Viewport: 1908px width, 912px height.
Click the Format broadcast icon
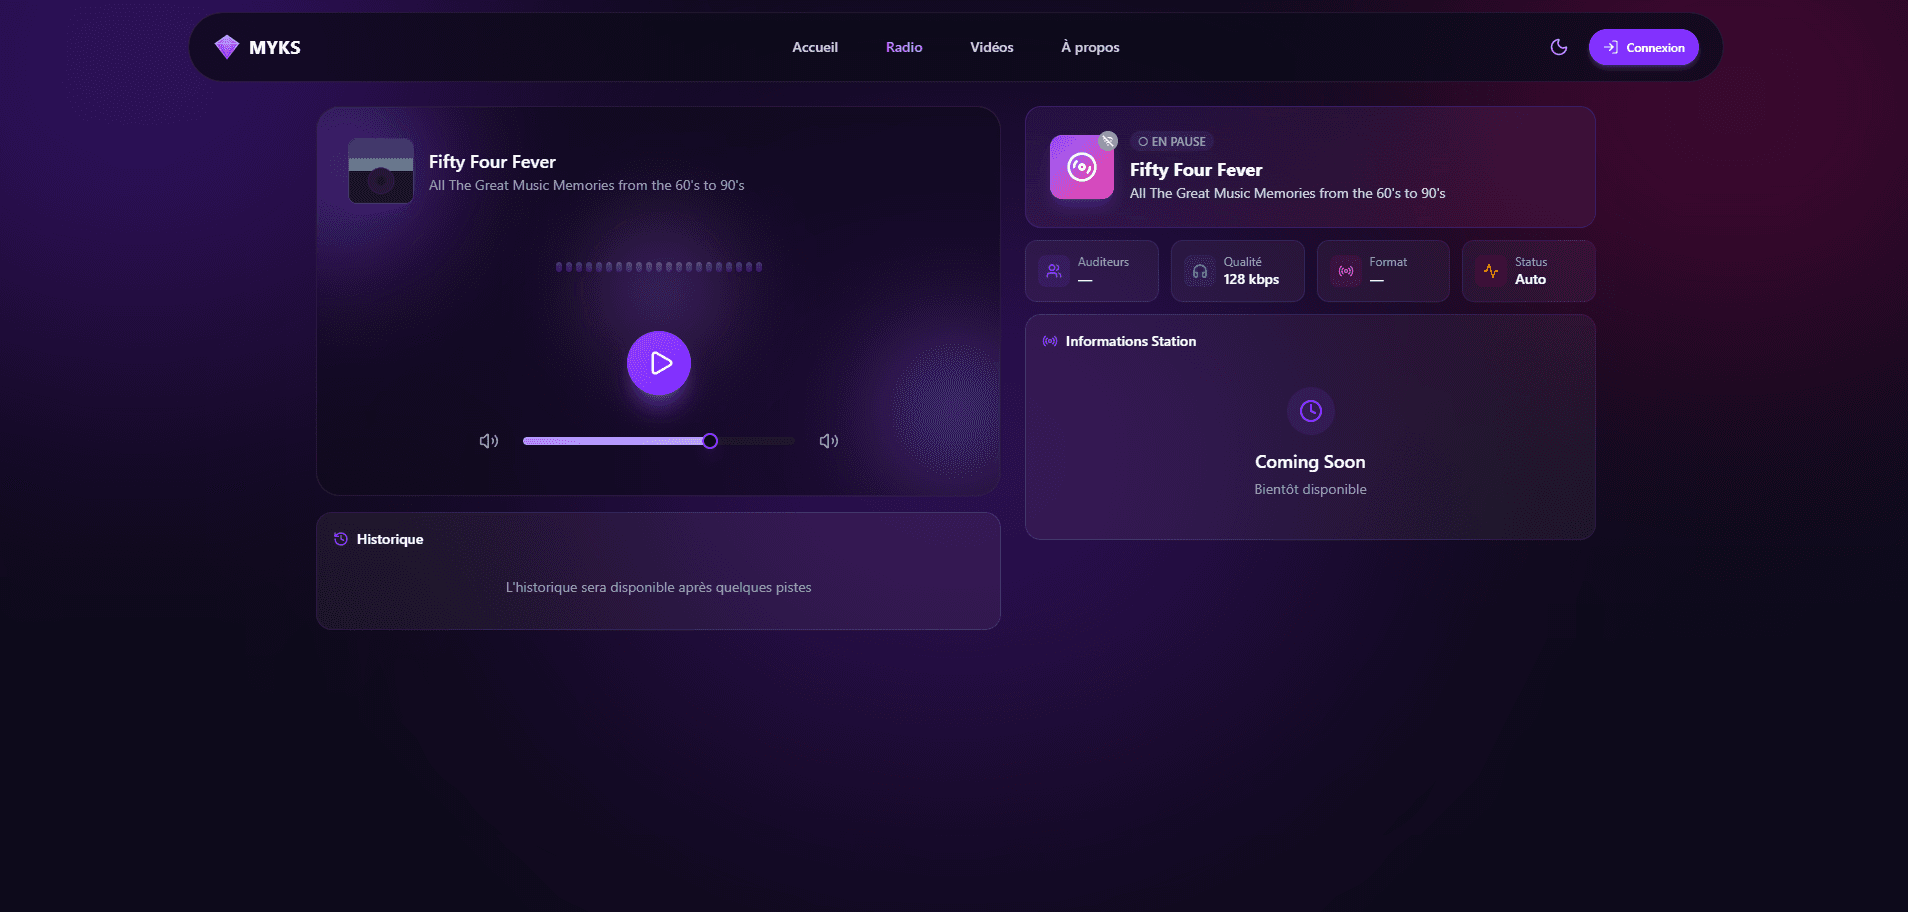[x=1346, y=271]
